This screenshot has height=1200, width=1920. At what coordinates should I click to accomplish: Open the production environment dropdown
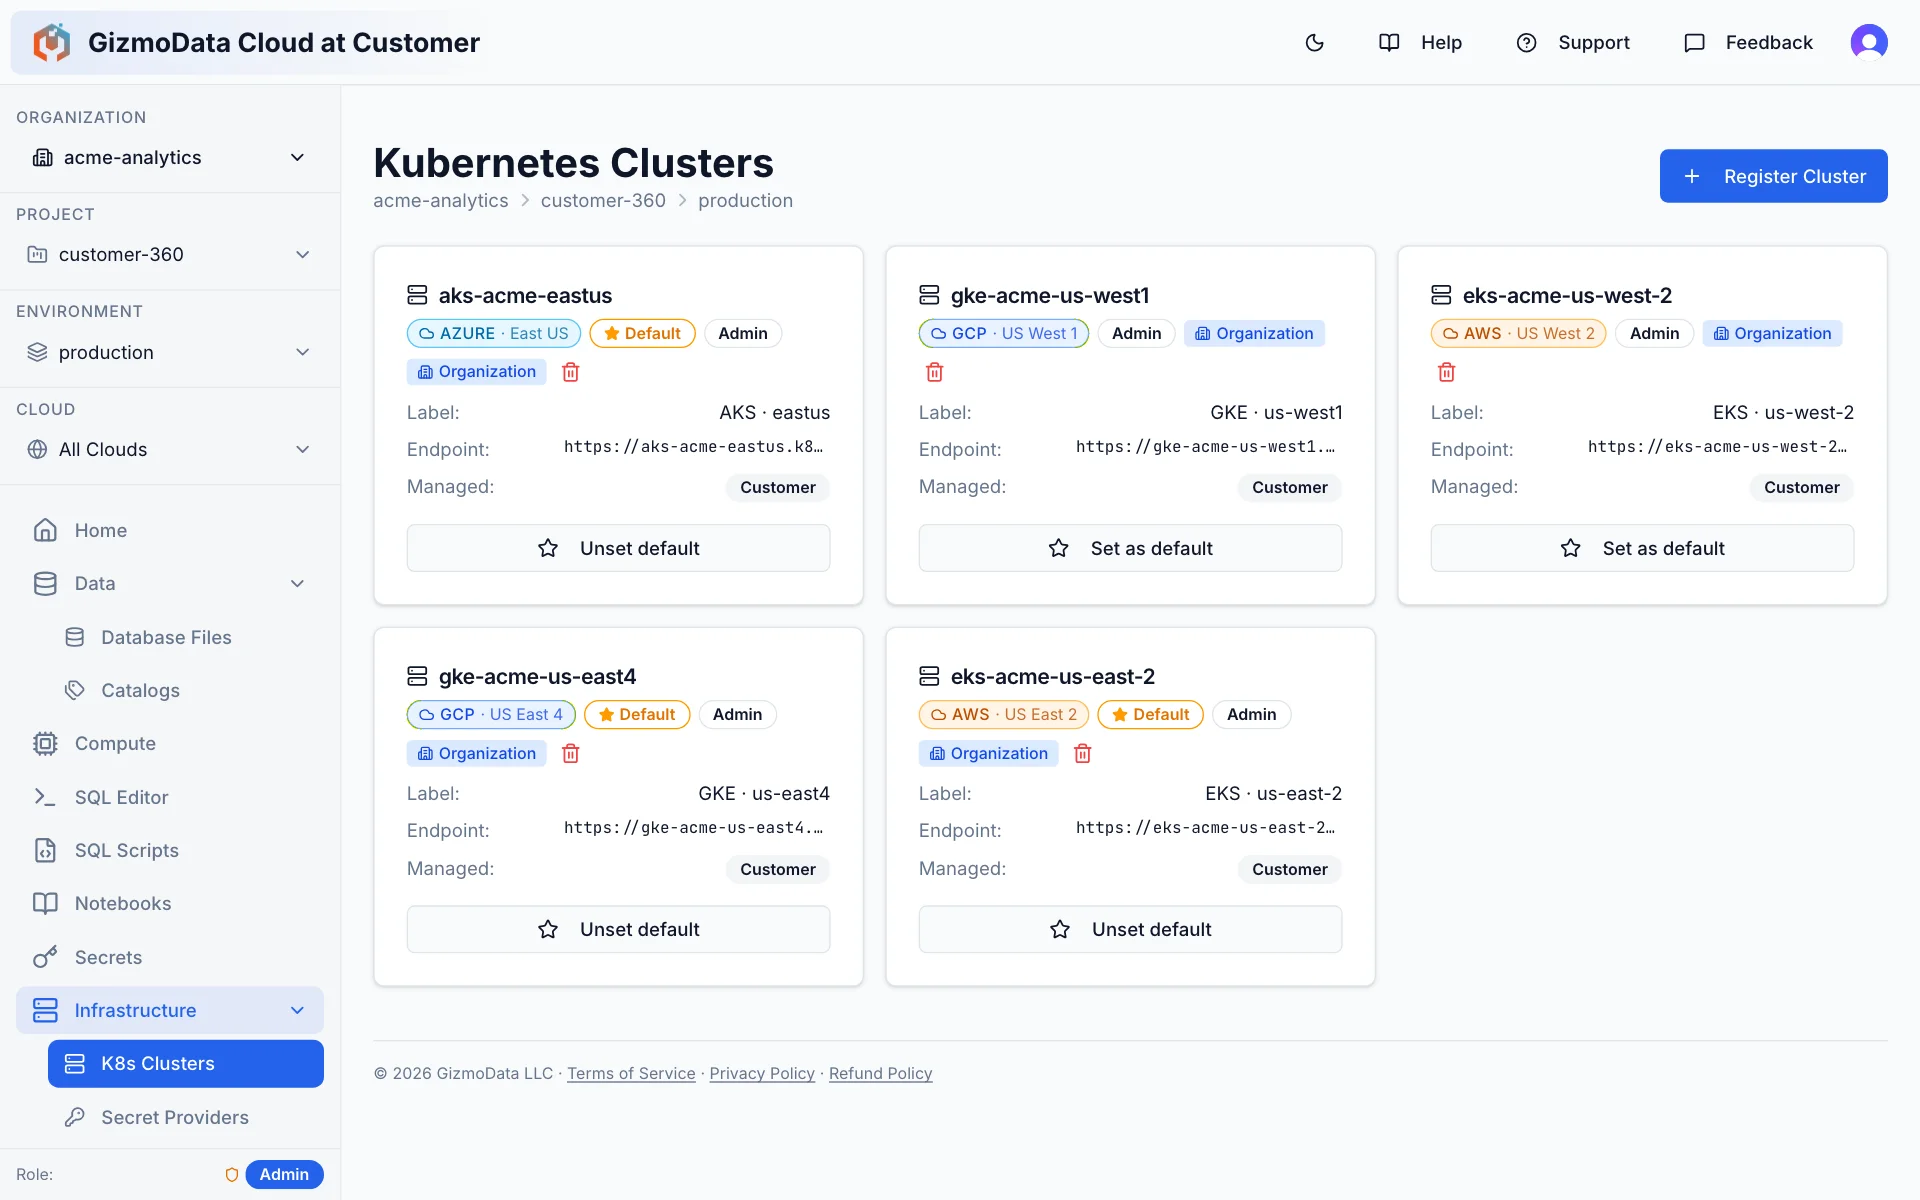[170, 352]
